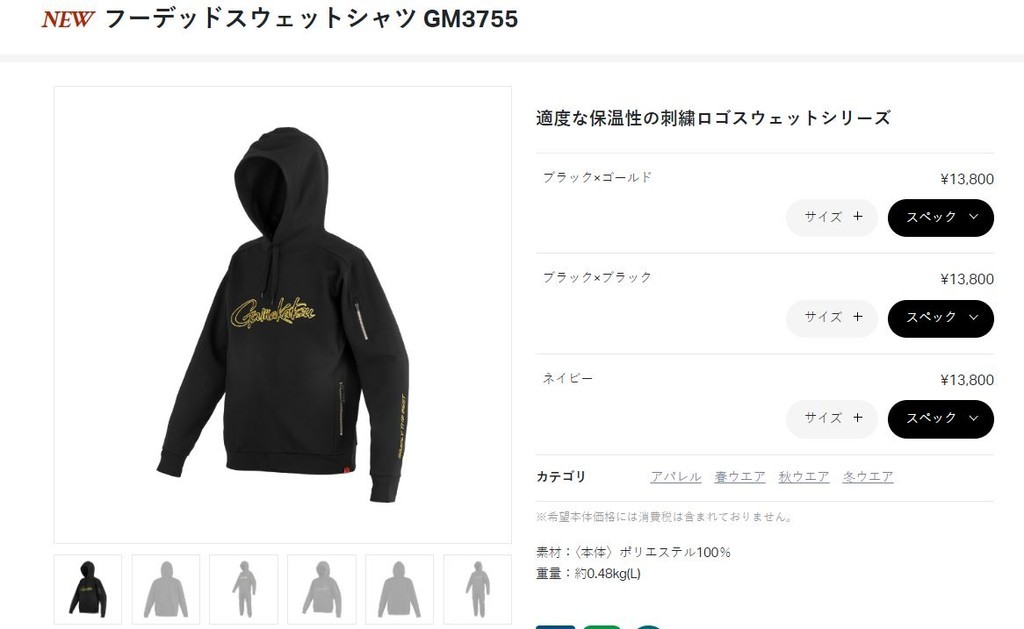
Task: Open the アパレル category link
Action: 676,477
